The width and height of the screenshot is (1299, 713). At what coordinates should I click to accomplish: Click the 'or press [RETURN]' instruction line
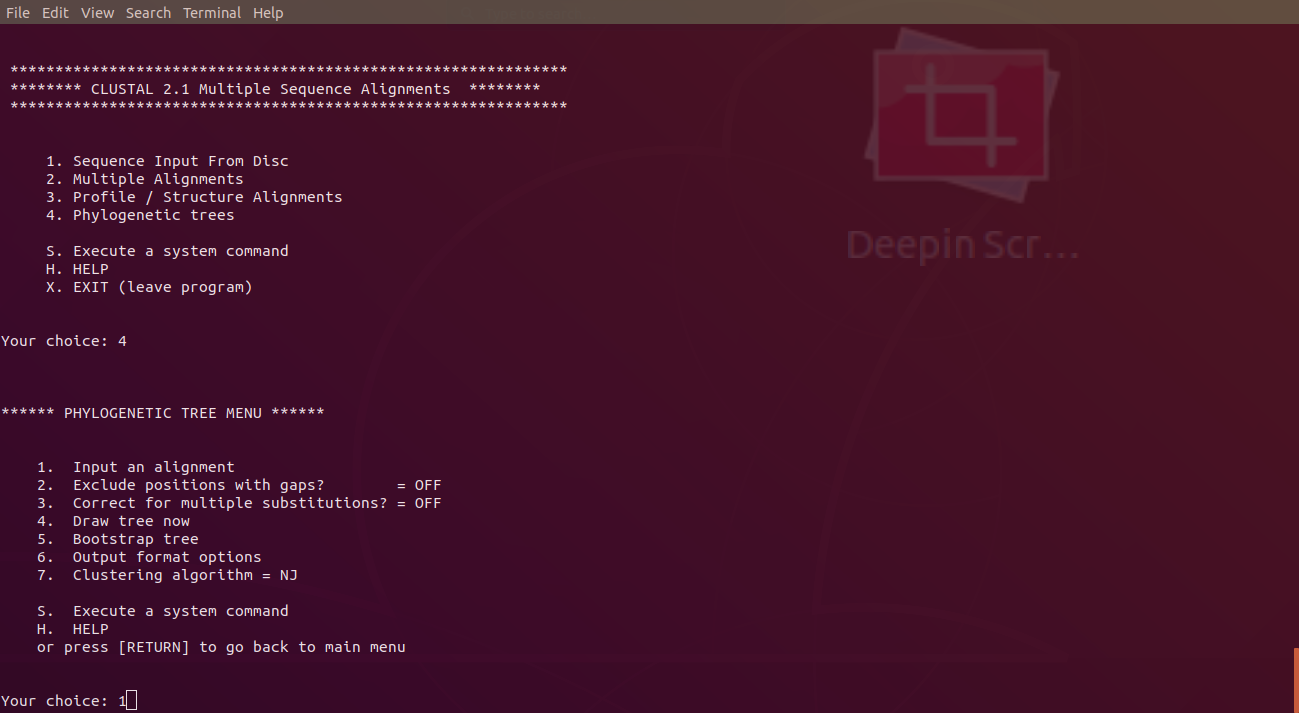(x=221, y=647)
